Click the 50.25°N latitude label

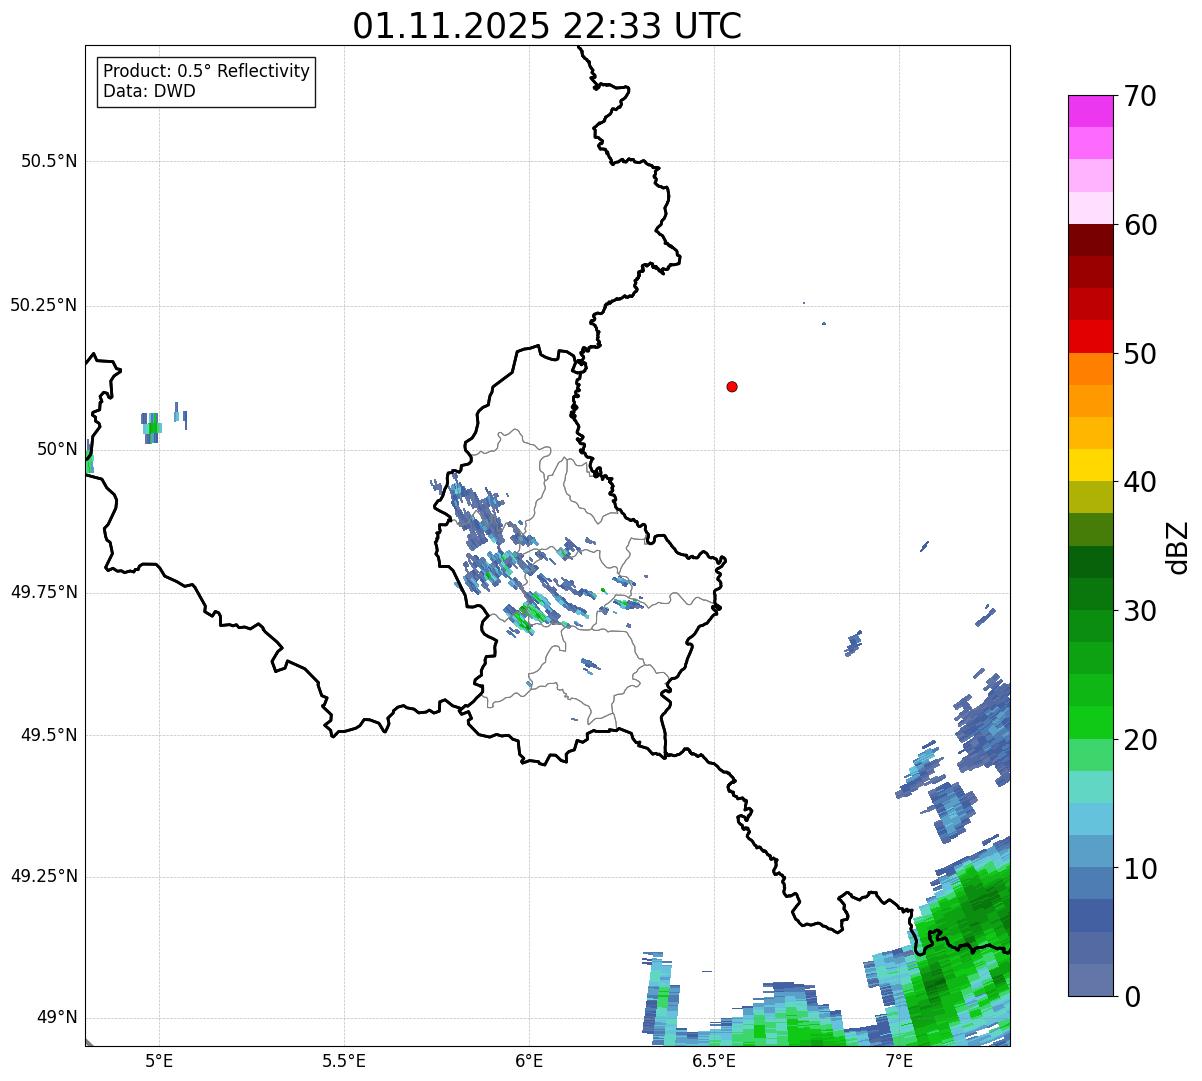[43, 305]
